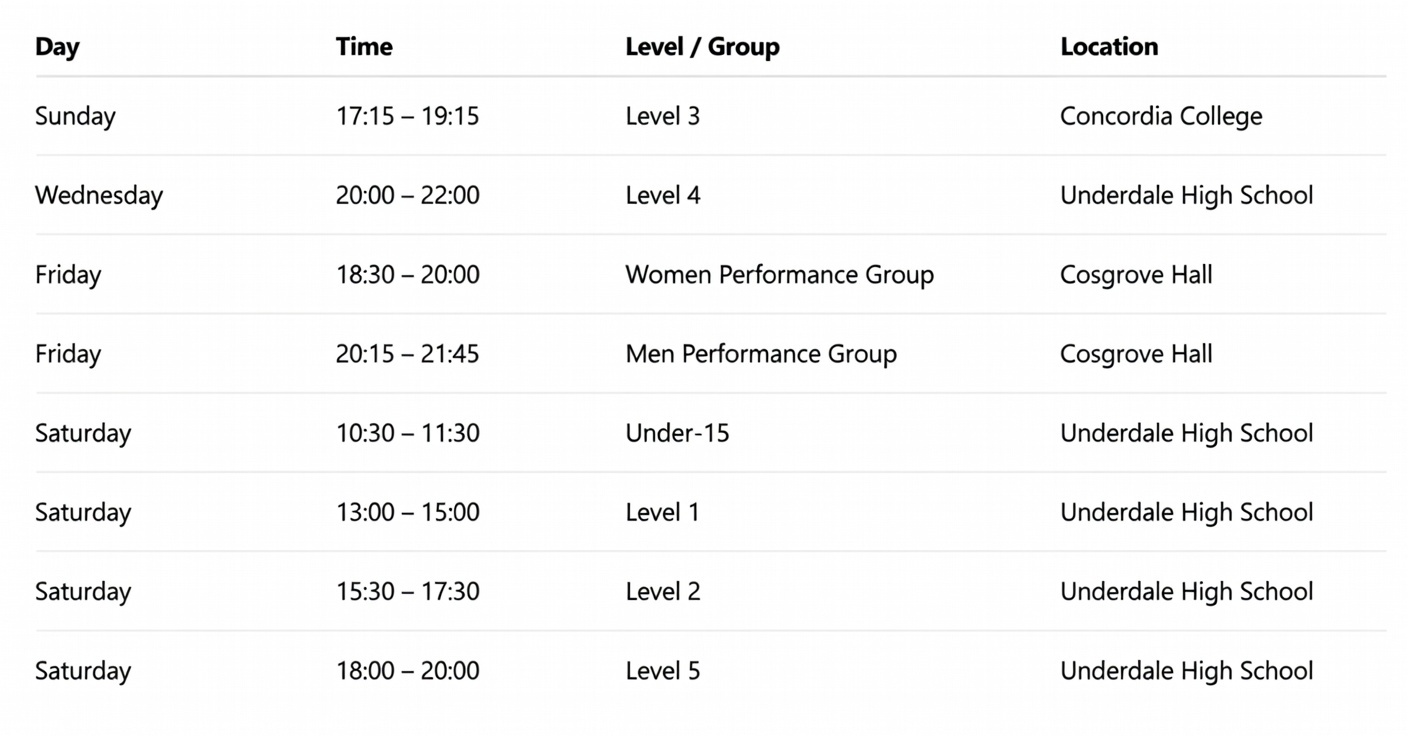The image size is (1408, 736).
Task: Click the 18:30 – 20:00 time cell
Action: [x=407, y=274]
